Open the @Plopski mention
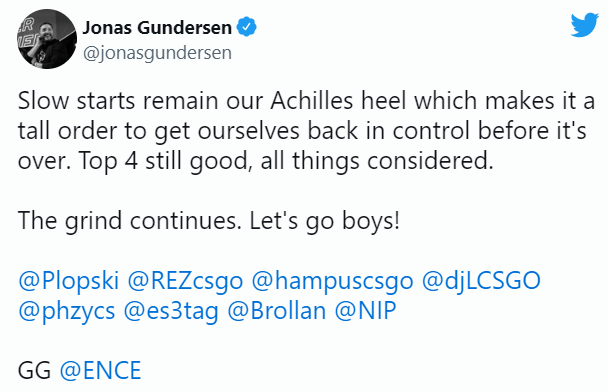 69,281
